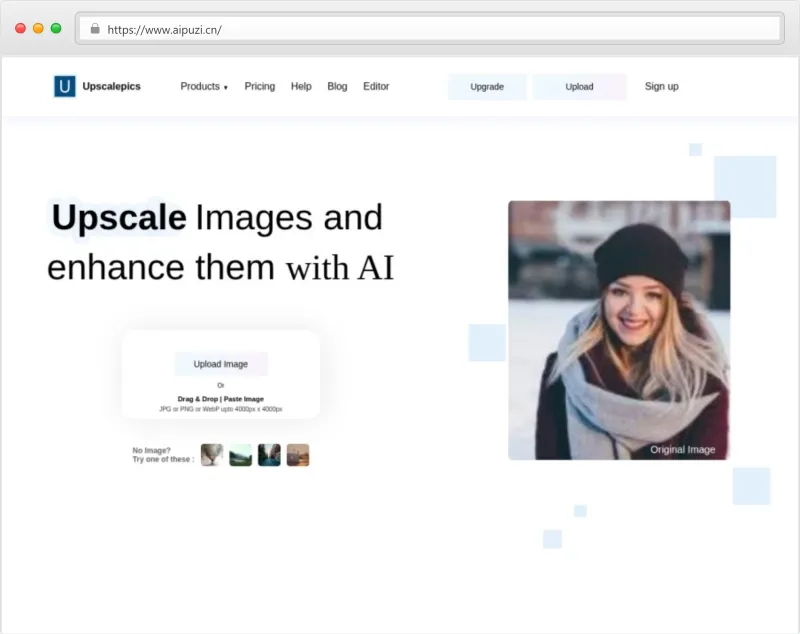Click the Upload Image button

[x=221, y=364]
